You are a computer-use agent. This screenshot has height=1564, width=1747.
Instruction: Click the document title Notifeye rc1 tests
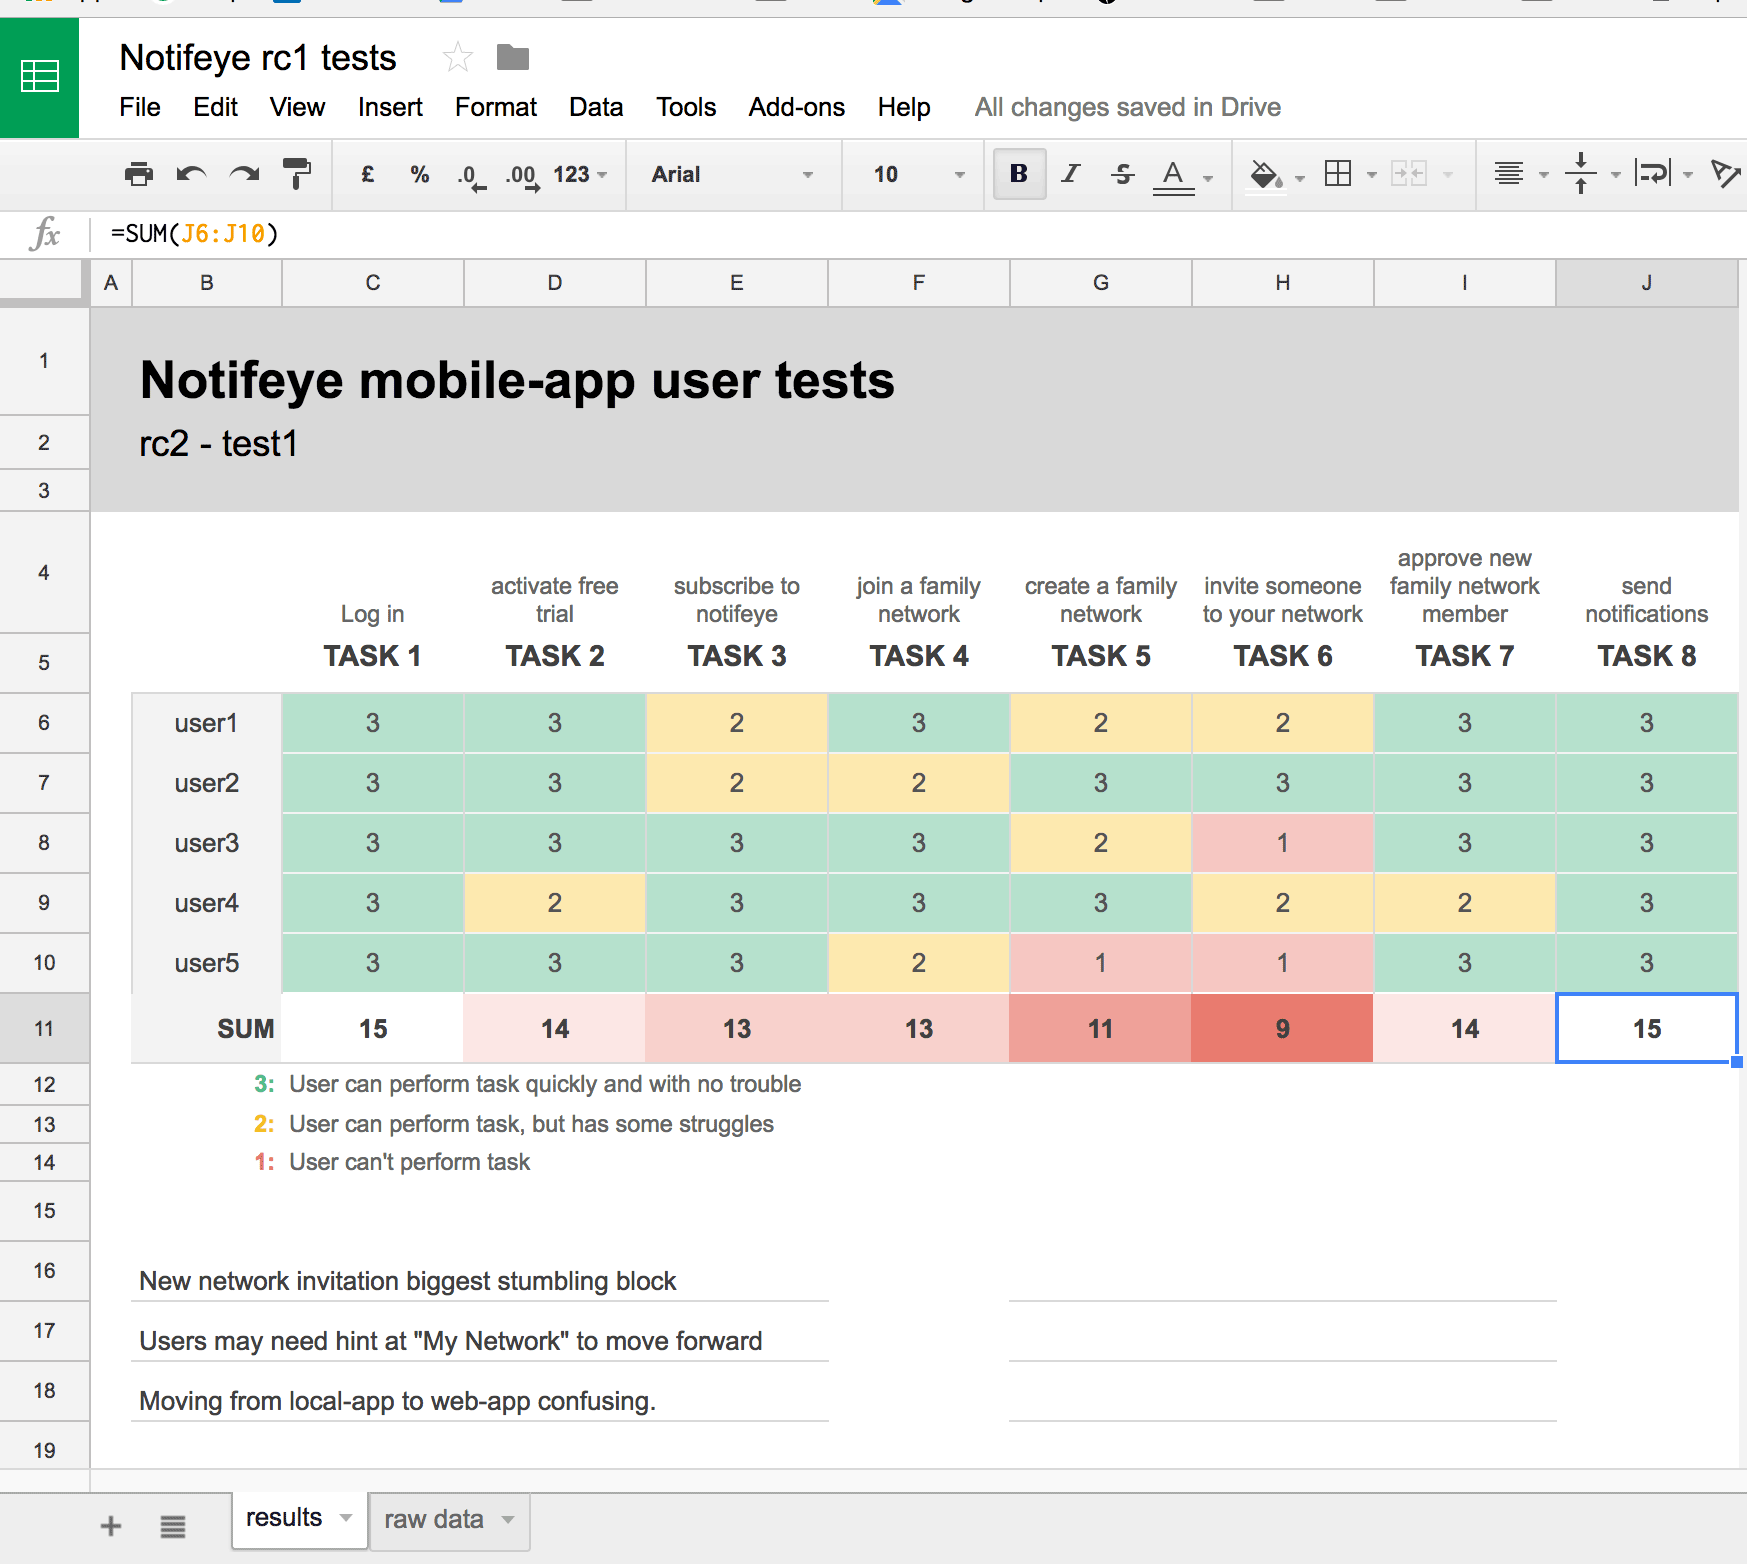(258, 58)
